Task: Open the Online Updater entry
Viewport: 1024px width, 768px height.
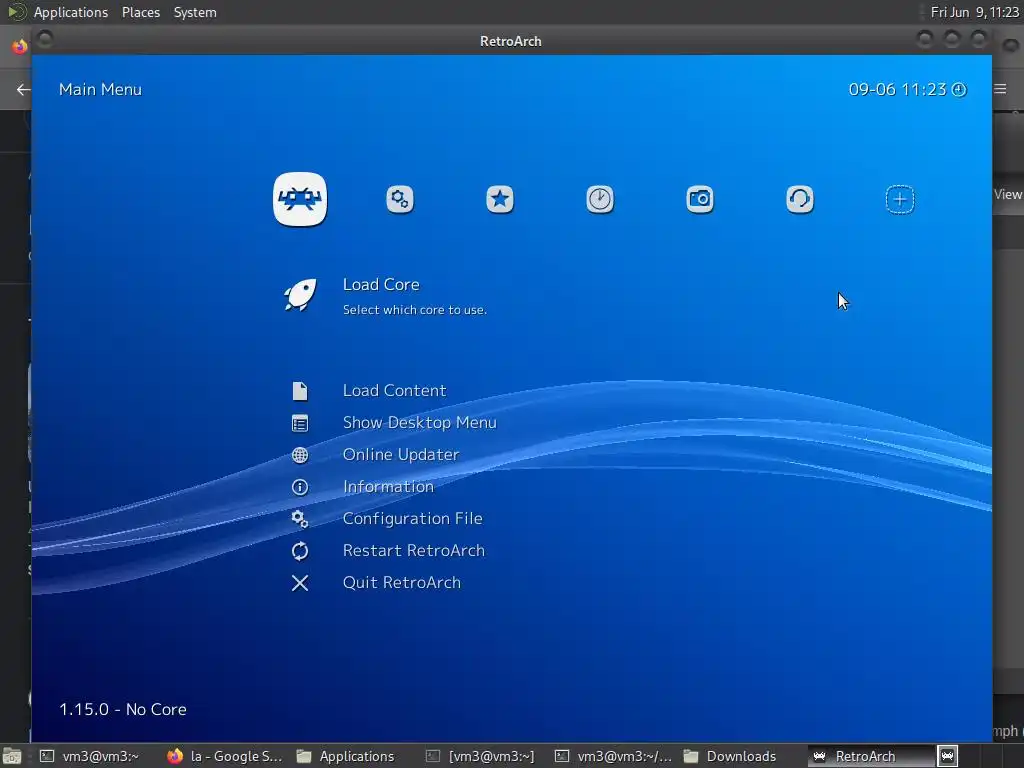Action: coord(401,455)
